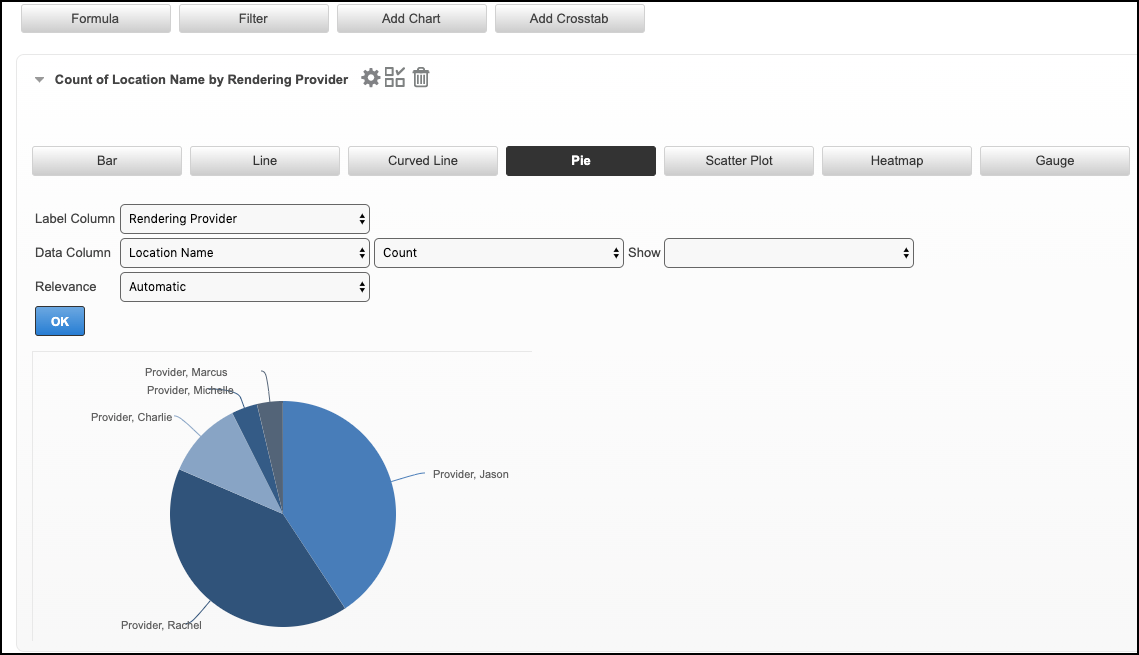Screen dimensions: 1139x655
Task: Select the Curved Line chart type
Action: [423, 161]
